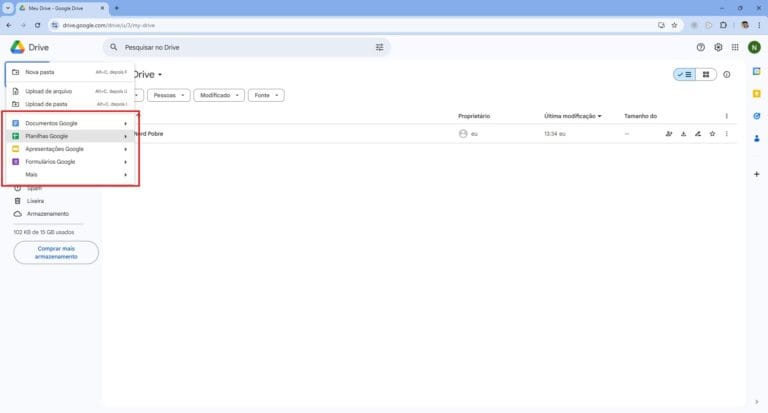Open the Google apps grid launcher
The width and height of the screenshot is (768, 413).
click(x=736, y=47)
